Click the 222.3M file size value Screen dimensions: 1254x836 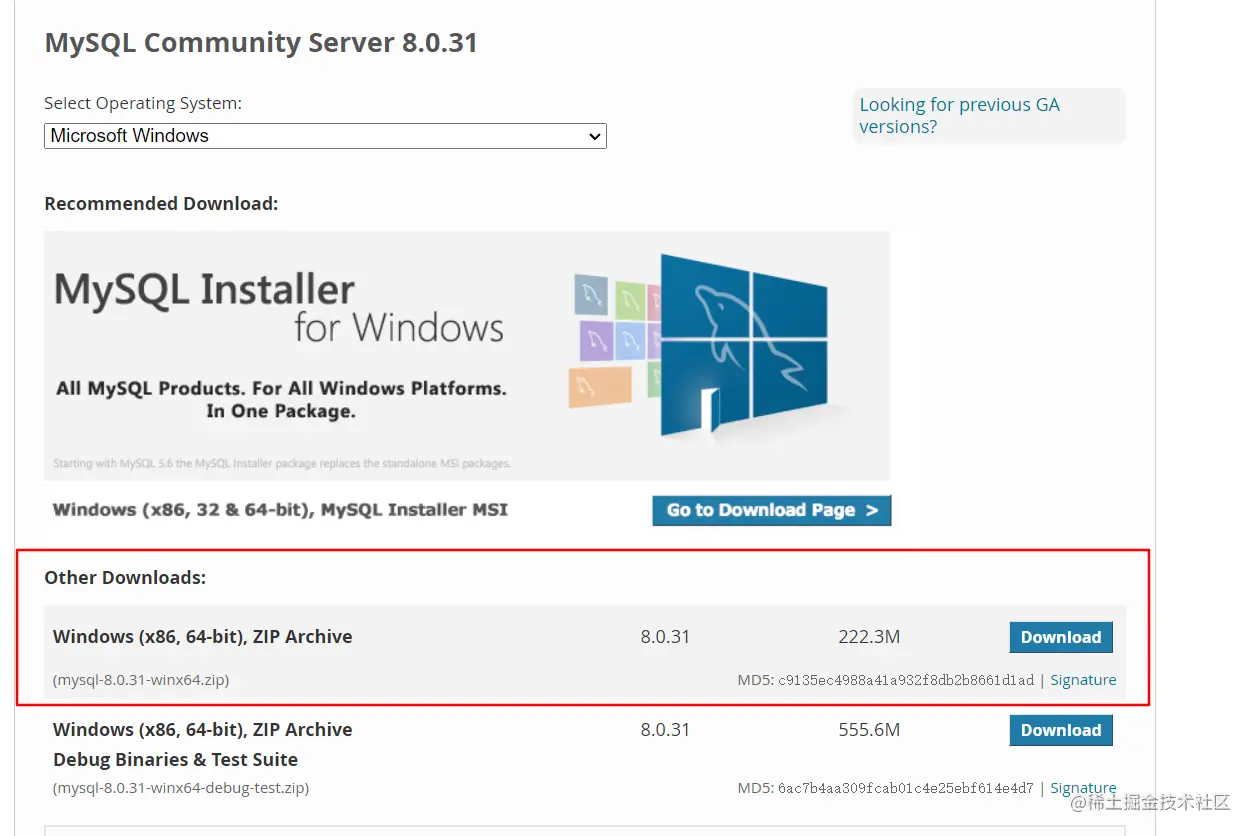coord(869,637)
